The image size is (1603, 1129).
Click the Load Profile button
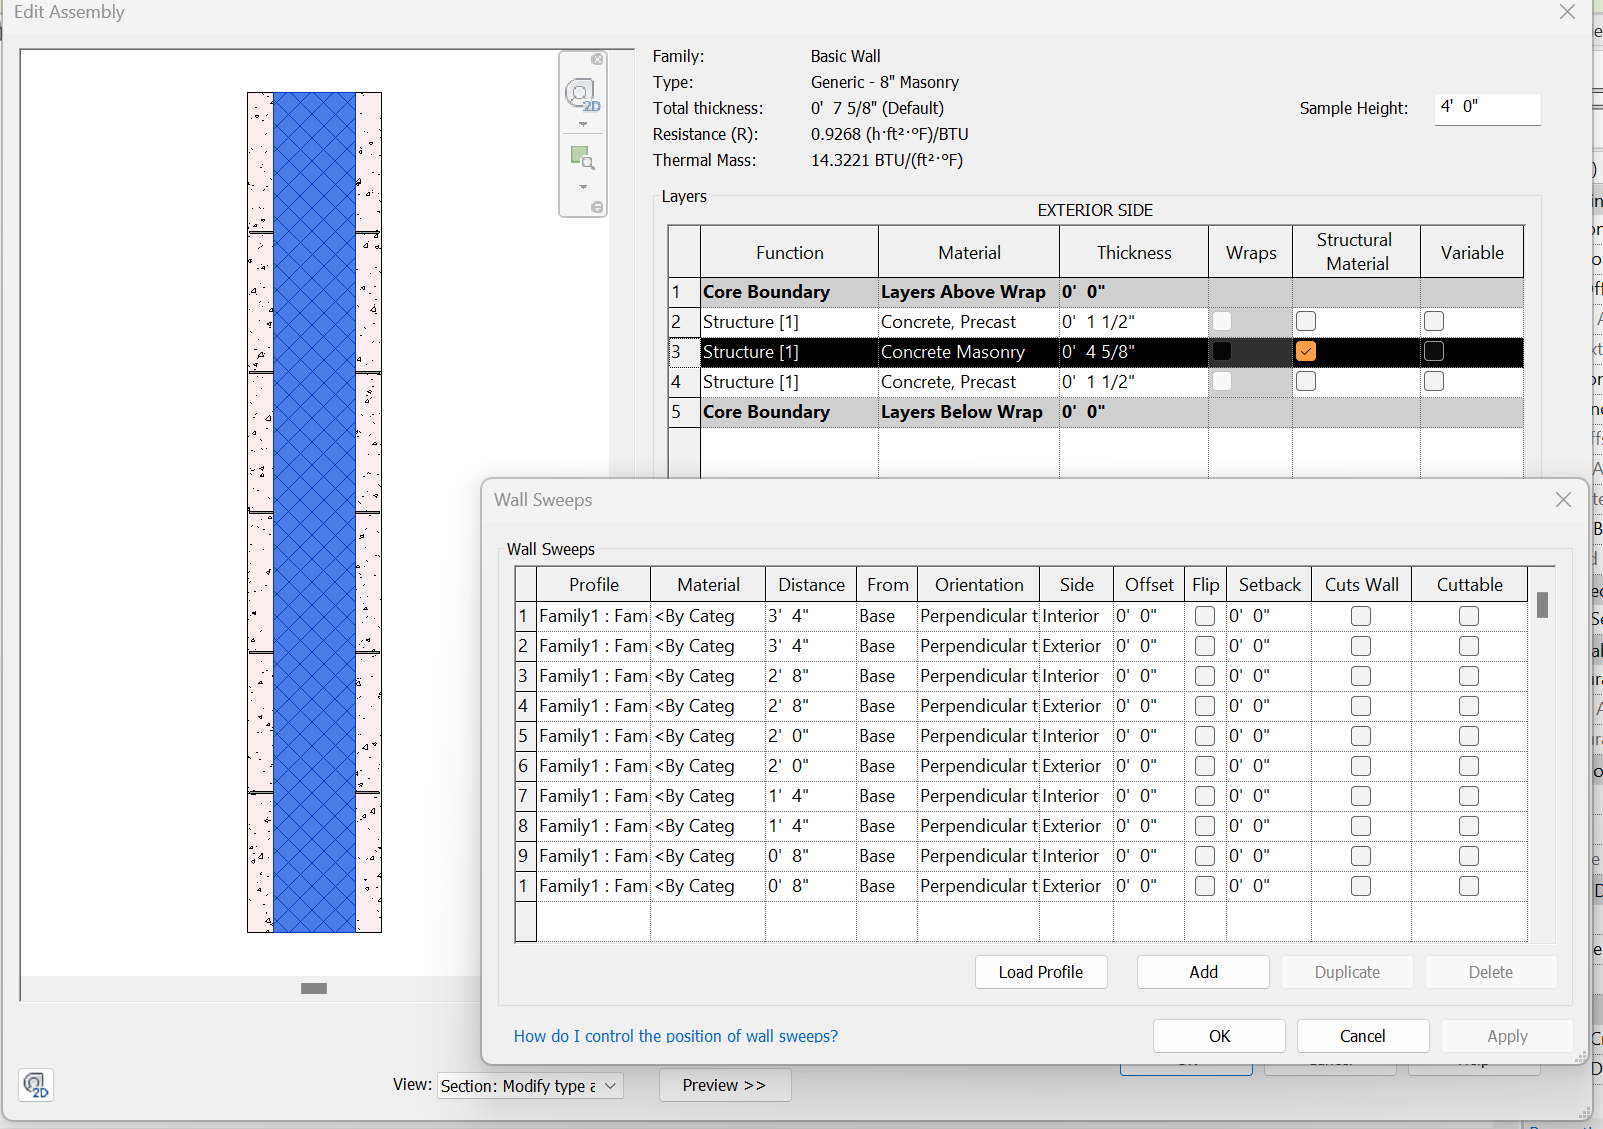tap(1041, 971)
